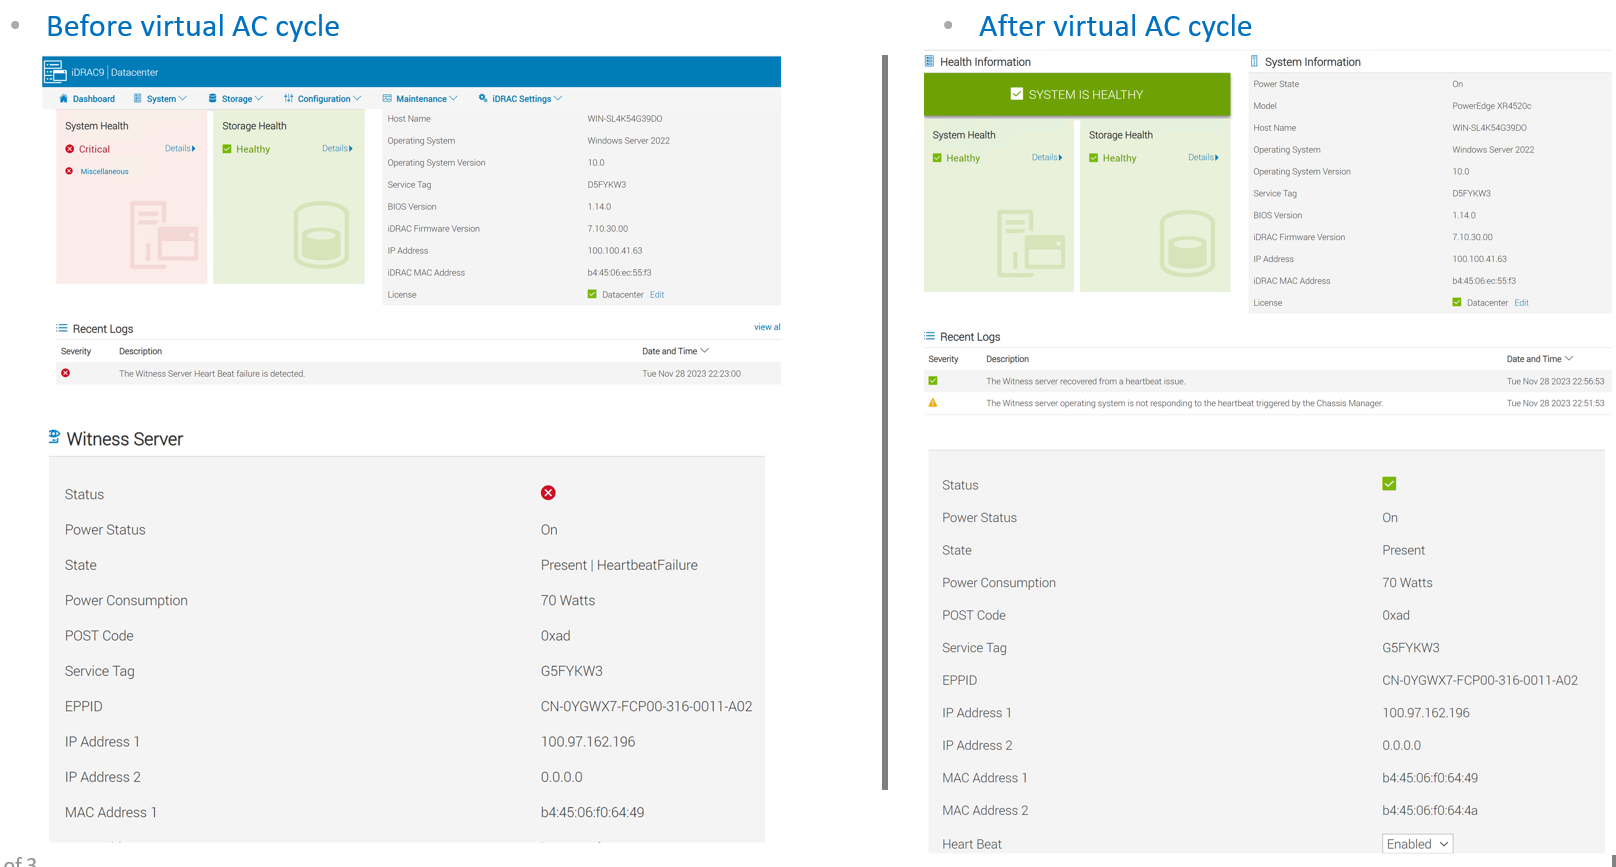This screenshot has width=1616, height=867.
Task: Click the Miscellaneous critical item
Action: click(104, 172)
